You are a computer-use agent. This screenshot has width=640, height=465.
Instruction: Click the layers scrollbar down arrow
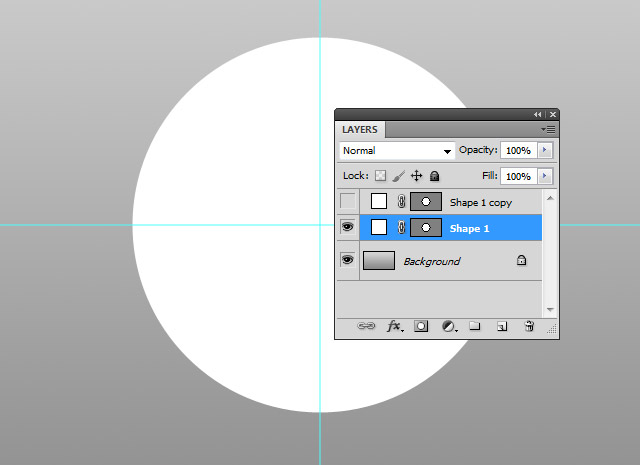click(550, 310)
